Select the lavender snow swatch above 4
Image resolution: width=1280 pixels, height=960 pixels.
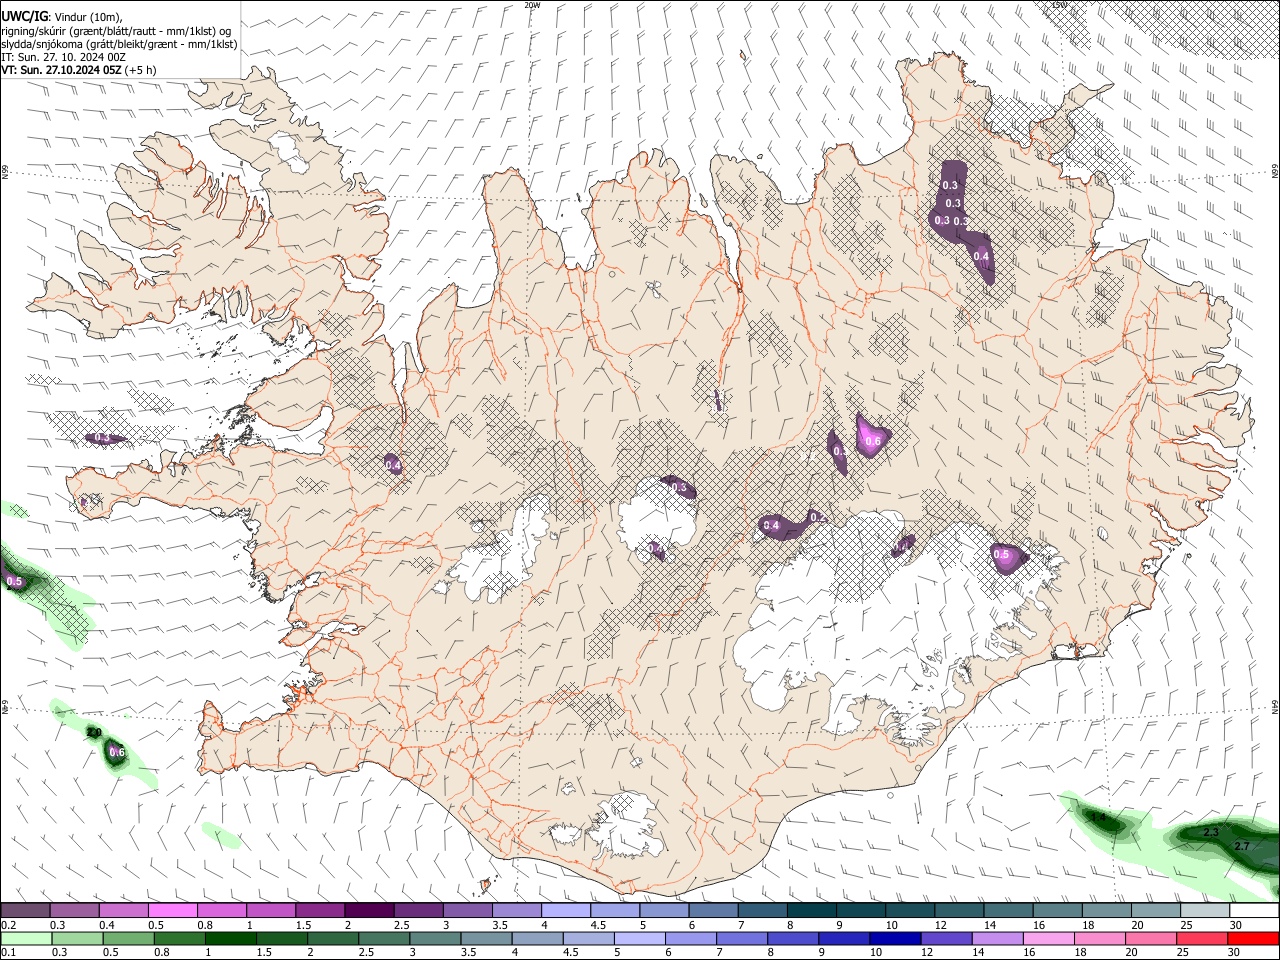564,911
